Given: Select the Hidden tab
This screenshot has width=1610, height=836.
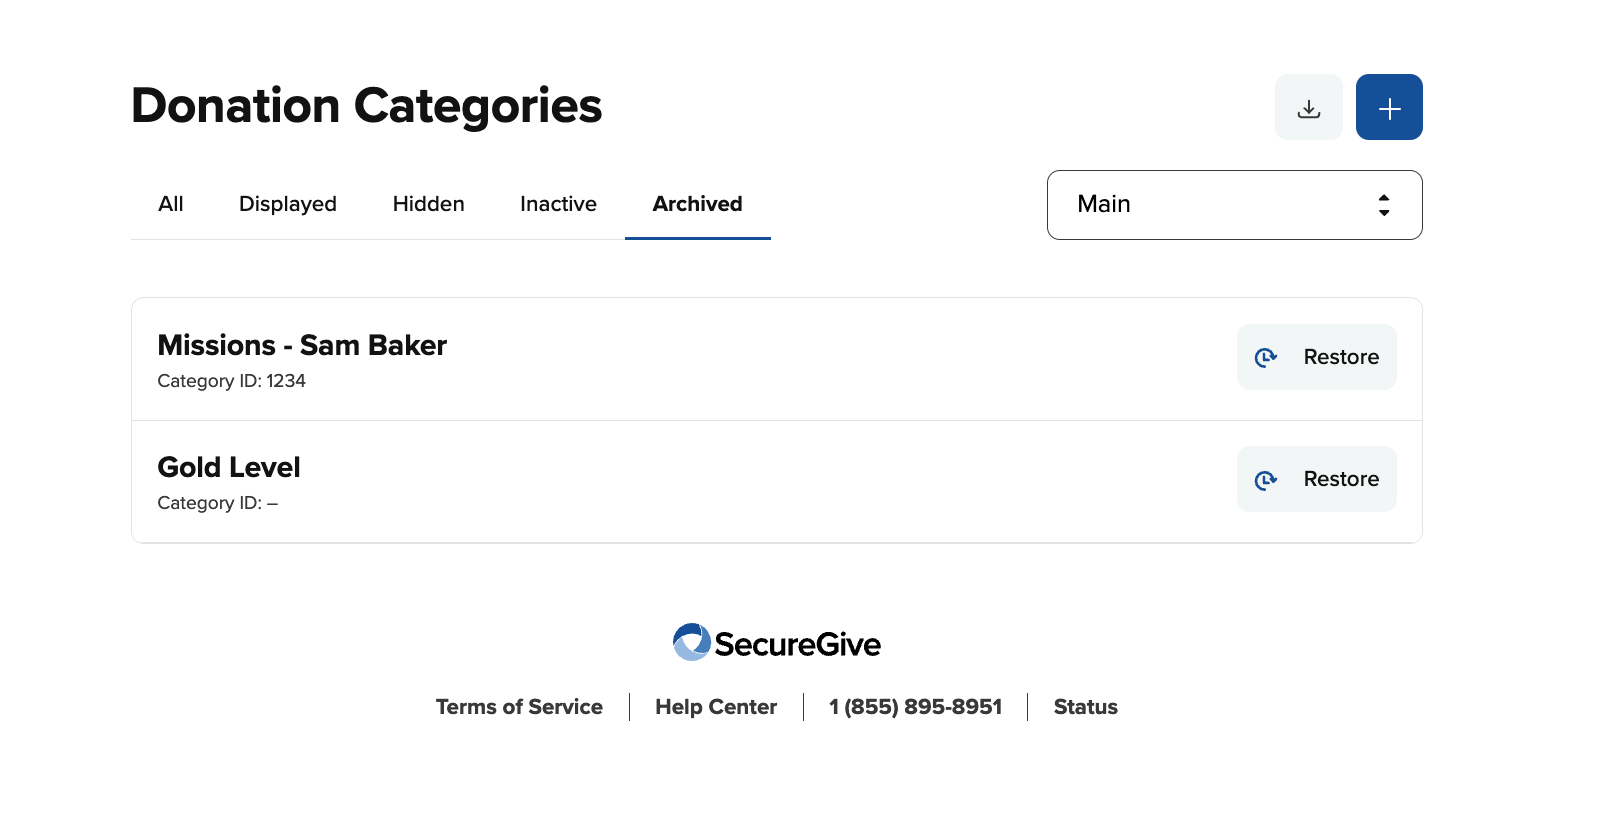Looking at the screenshot, I should [428, 204].
